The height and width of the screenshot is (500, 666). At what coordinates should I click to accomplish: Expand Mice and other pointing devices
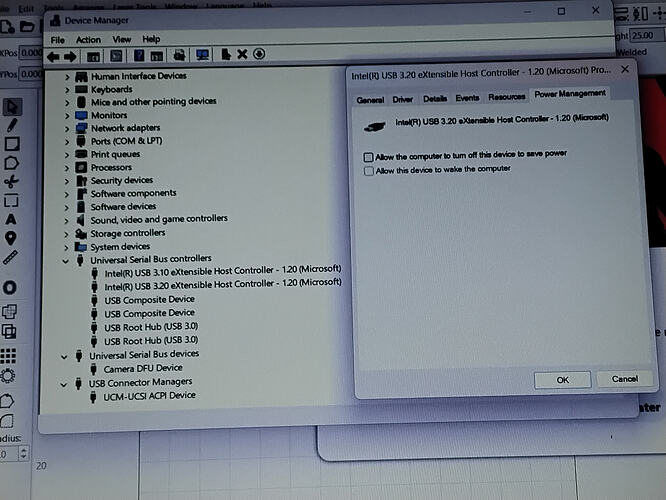point(67,103)
